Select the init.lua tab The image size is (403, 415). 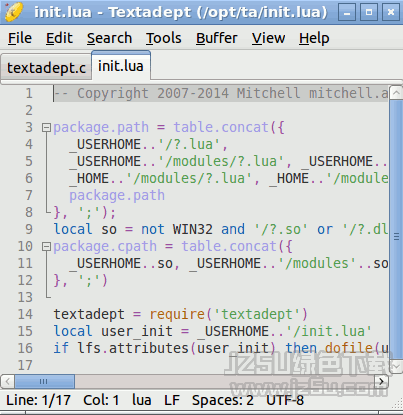point(121,66)
